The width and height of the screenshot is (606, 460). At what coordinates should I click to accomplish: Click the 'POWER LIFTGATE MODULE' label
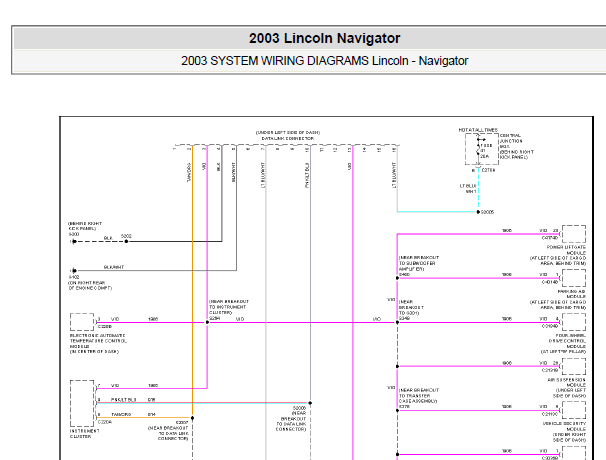click(x=566, y=250)
